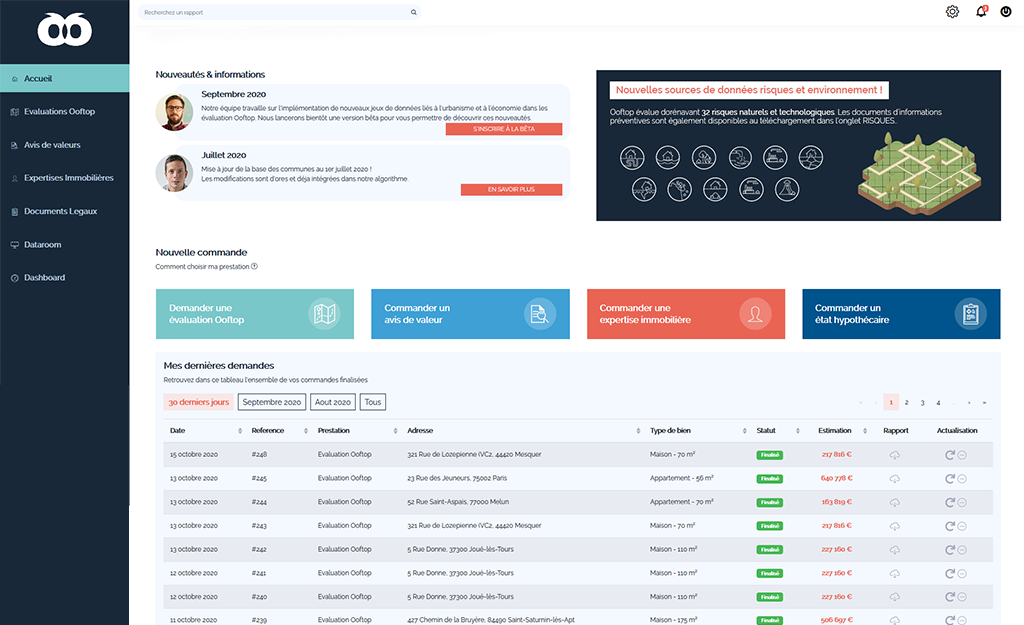Click Commander une expertise immobilière card
Screen dimensions: 1024x625
click(x=686, y=314)
